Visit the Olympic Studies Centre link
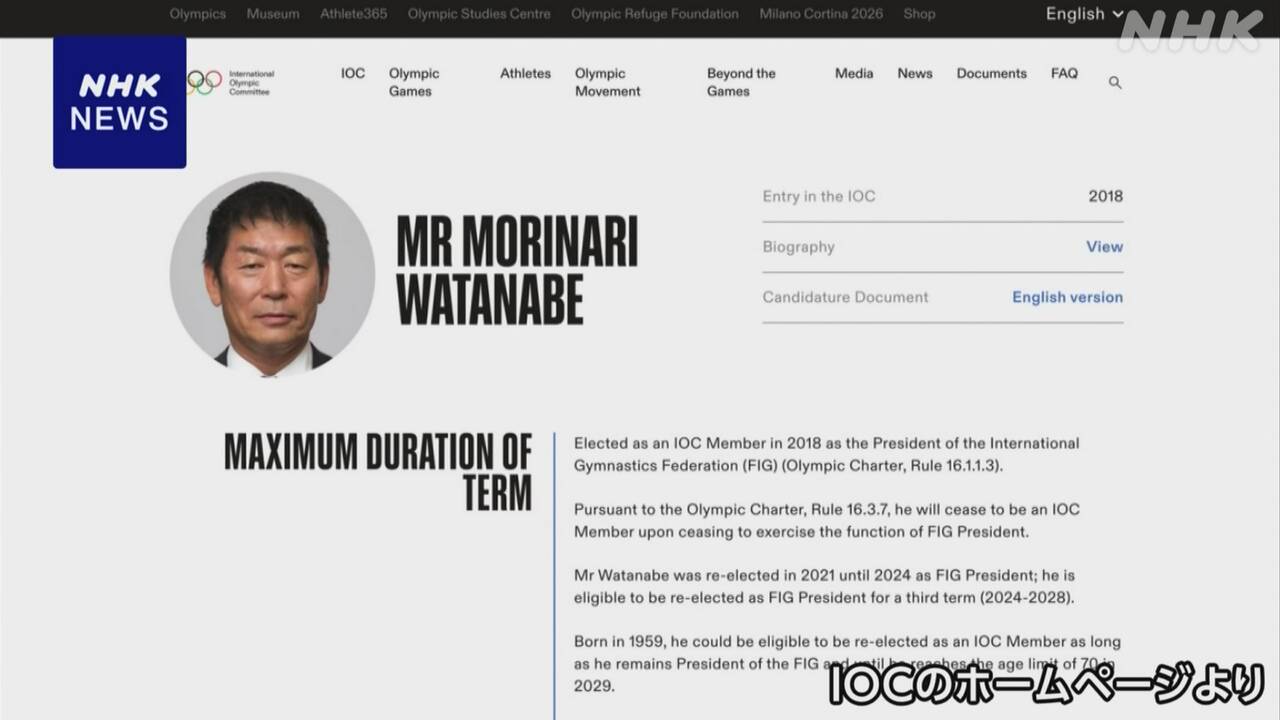The height and width of the screenshot is (720, 1280). click(479, 14)
